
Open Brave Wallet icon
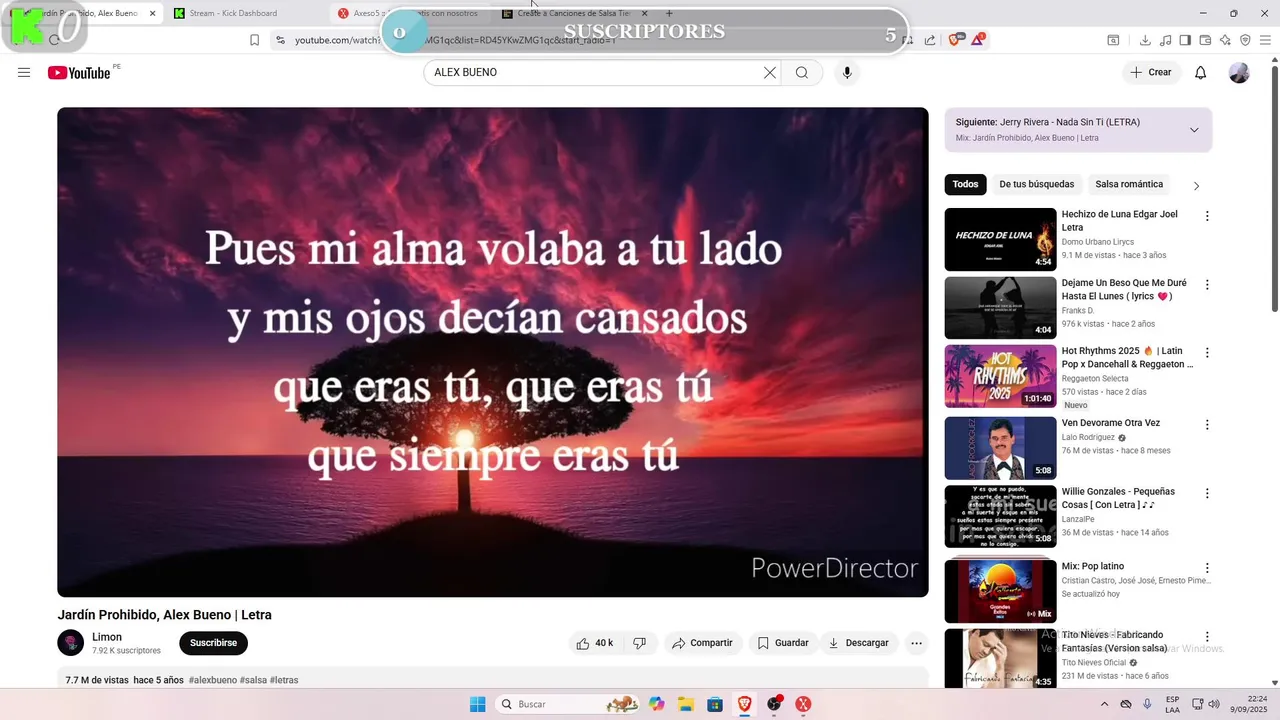[1205, 40]
